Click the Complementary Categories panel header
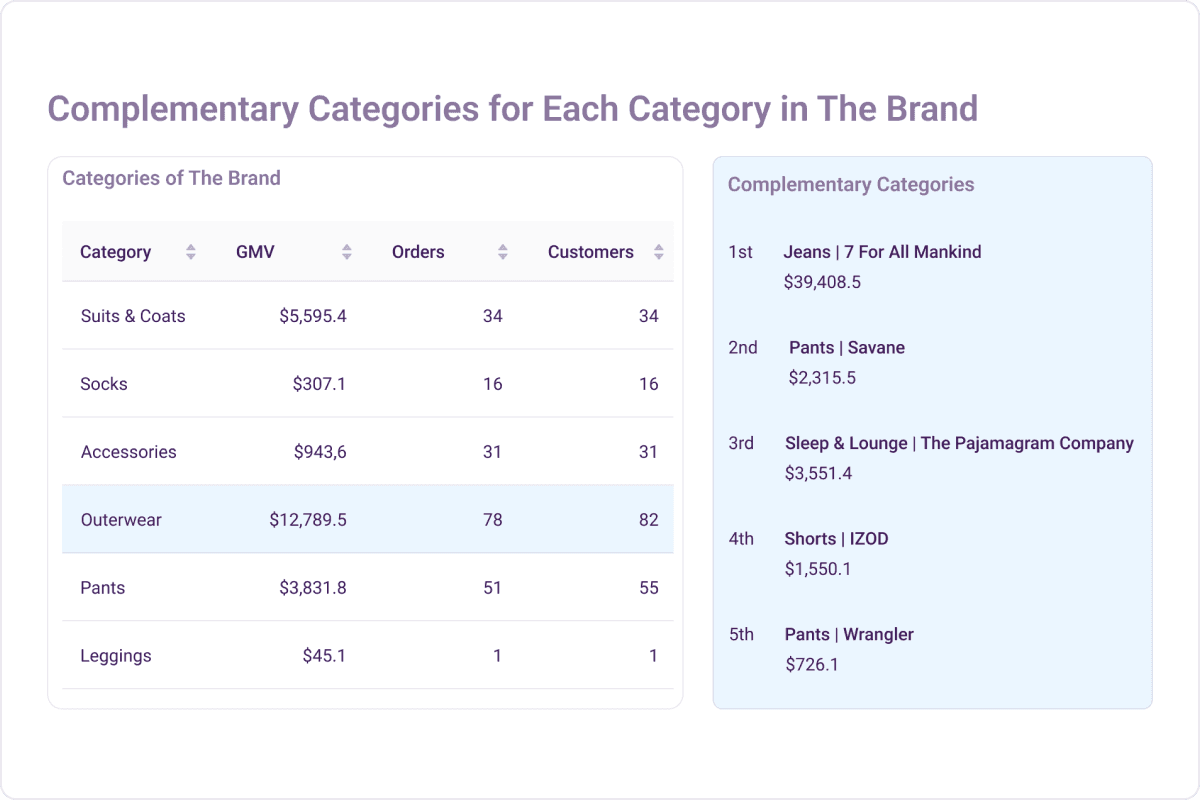1200x800 pixels. [x=851, y=184]
